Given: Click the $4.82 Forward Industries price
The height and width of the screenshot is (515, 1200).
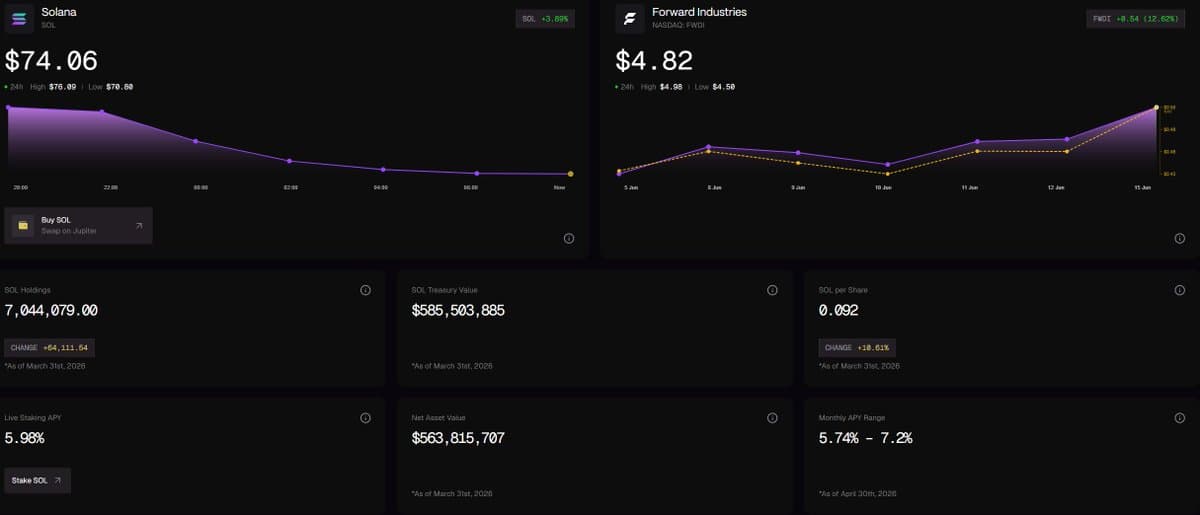Looking at the screenshot, I should [x=654, y=61].
